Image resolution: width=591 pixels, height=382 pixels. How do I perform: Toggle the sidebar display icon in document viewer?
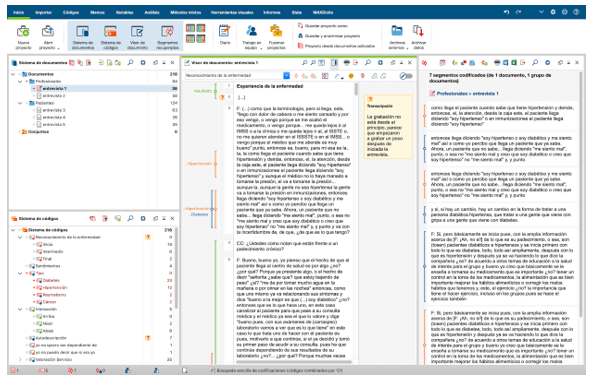(x=334, y=63)
